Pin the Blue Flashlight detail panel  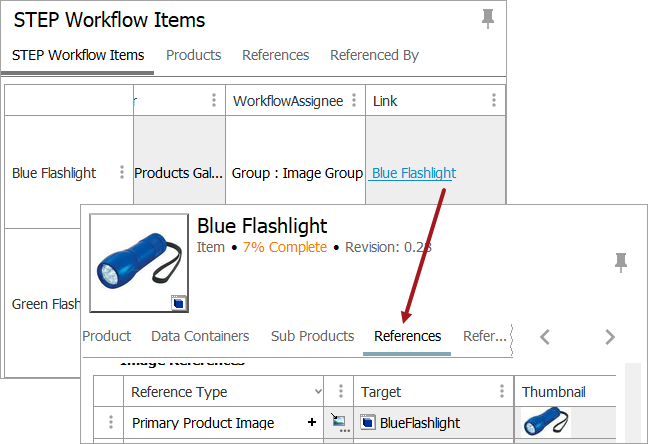point(621,262)
